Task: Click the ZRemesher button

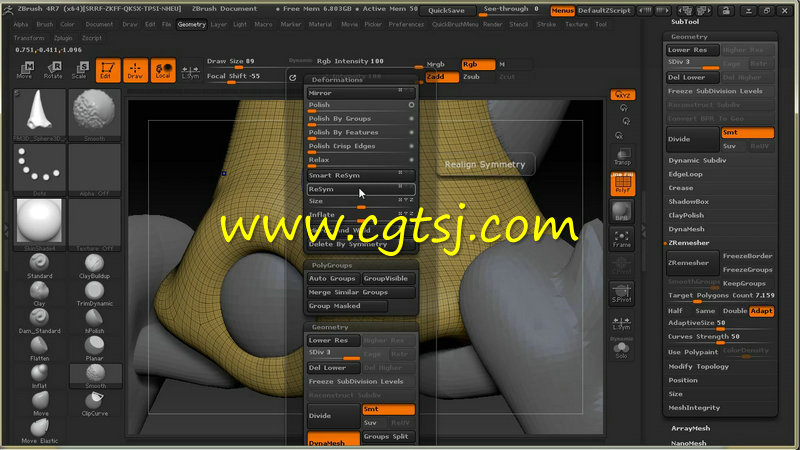Action: pyautogui.click(x=692, y=263)
